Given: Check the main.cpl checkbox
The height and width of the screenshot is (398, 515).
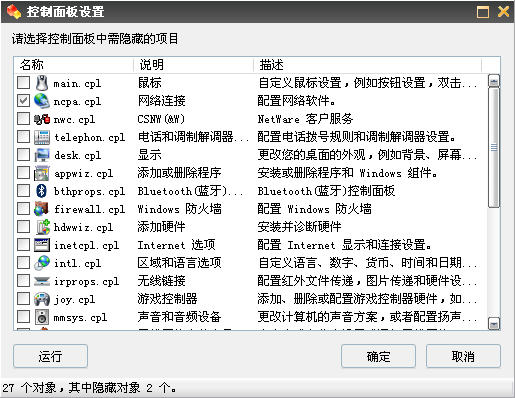Looking at the screenshot, I should (x=23, y=82).
